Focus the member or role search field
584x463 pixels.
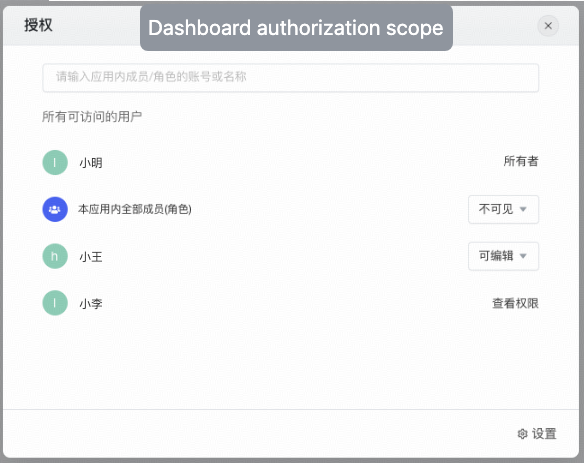pyautogui.click(x=291, y=77)
